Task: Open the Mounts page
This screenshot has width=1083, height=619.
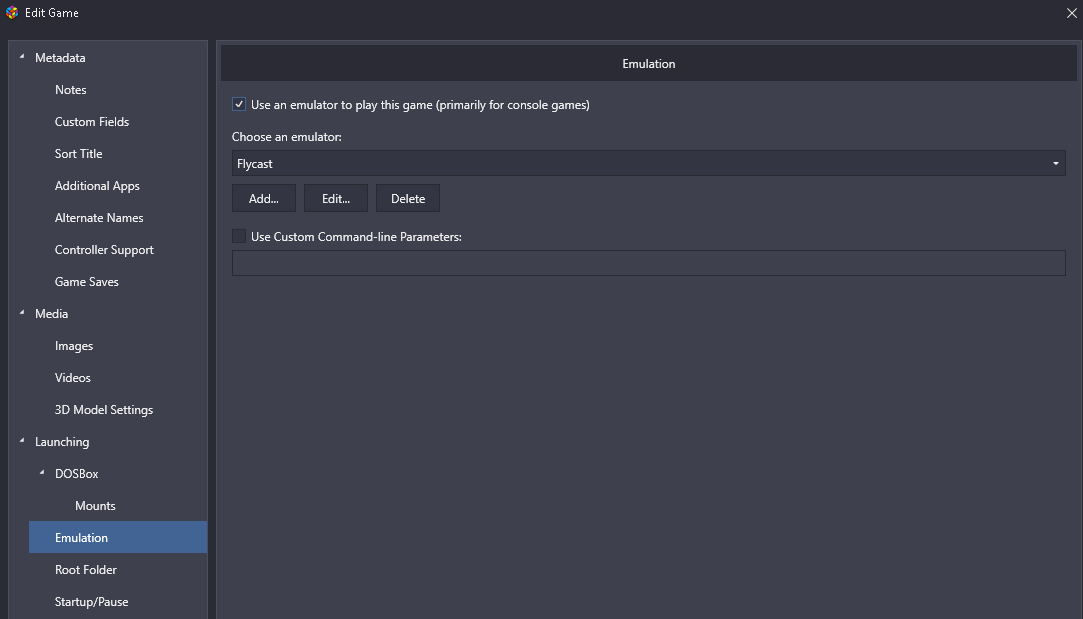Action: [x=95, y=506]
